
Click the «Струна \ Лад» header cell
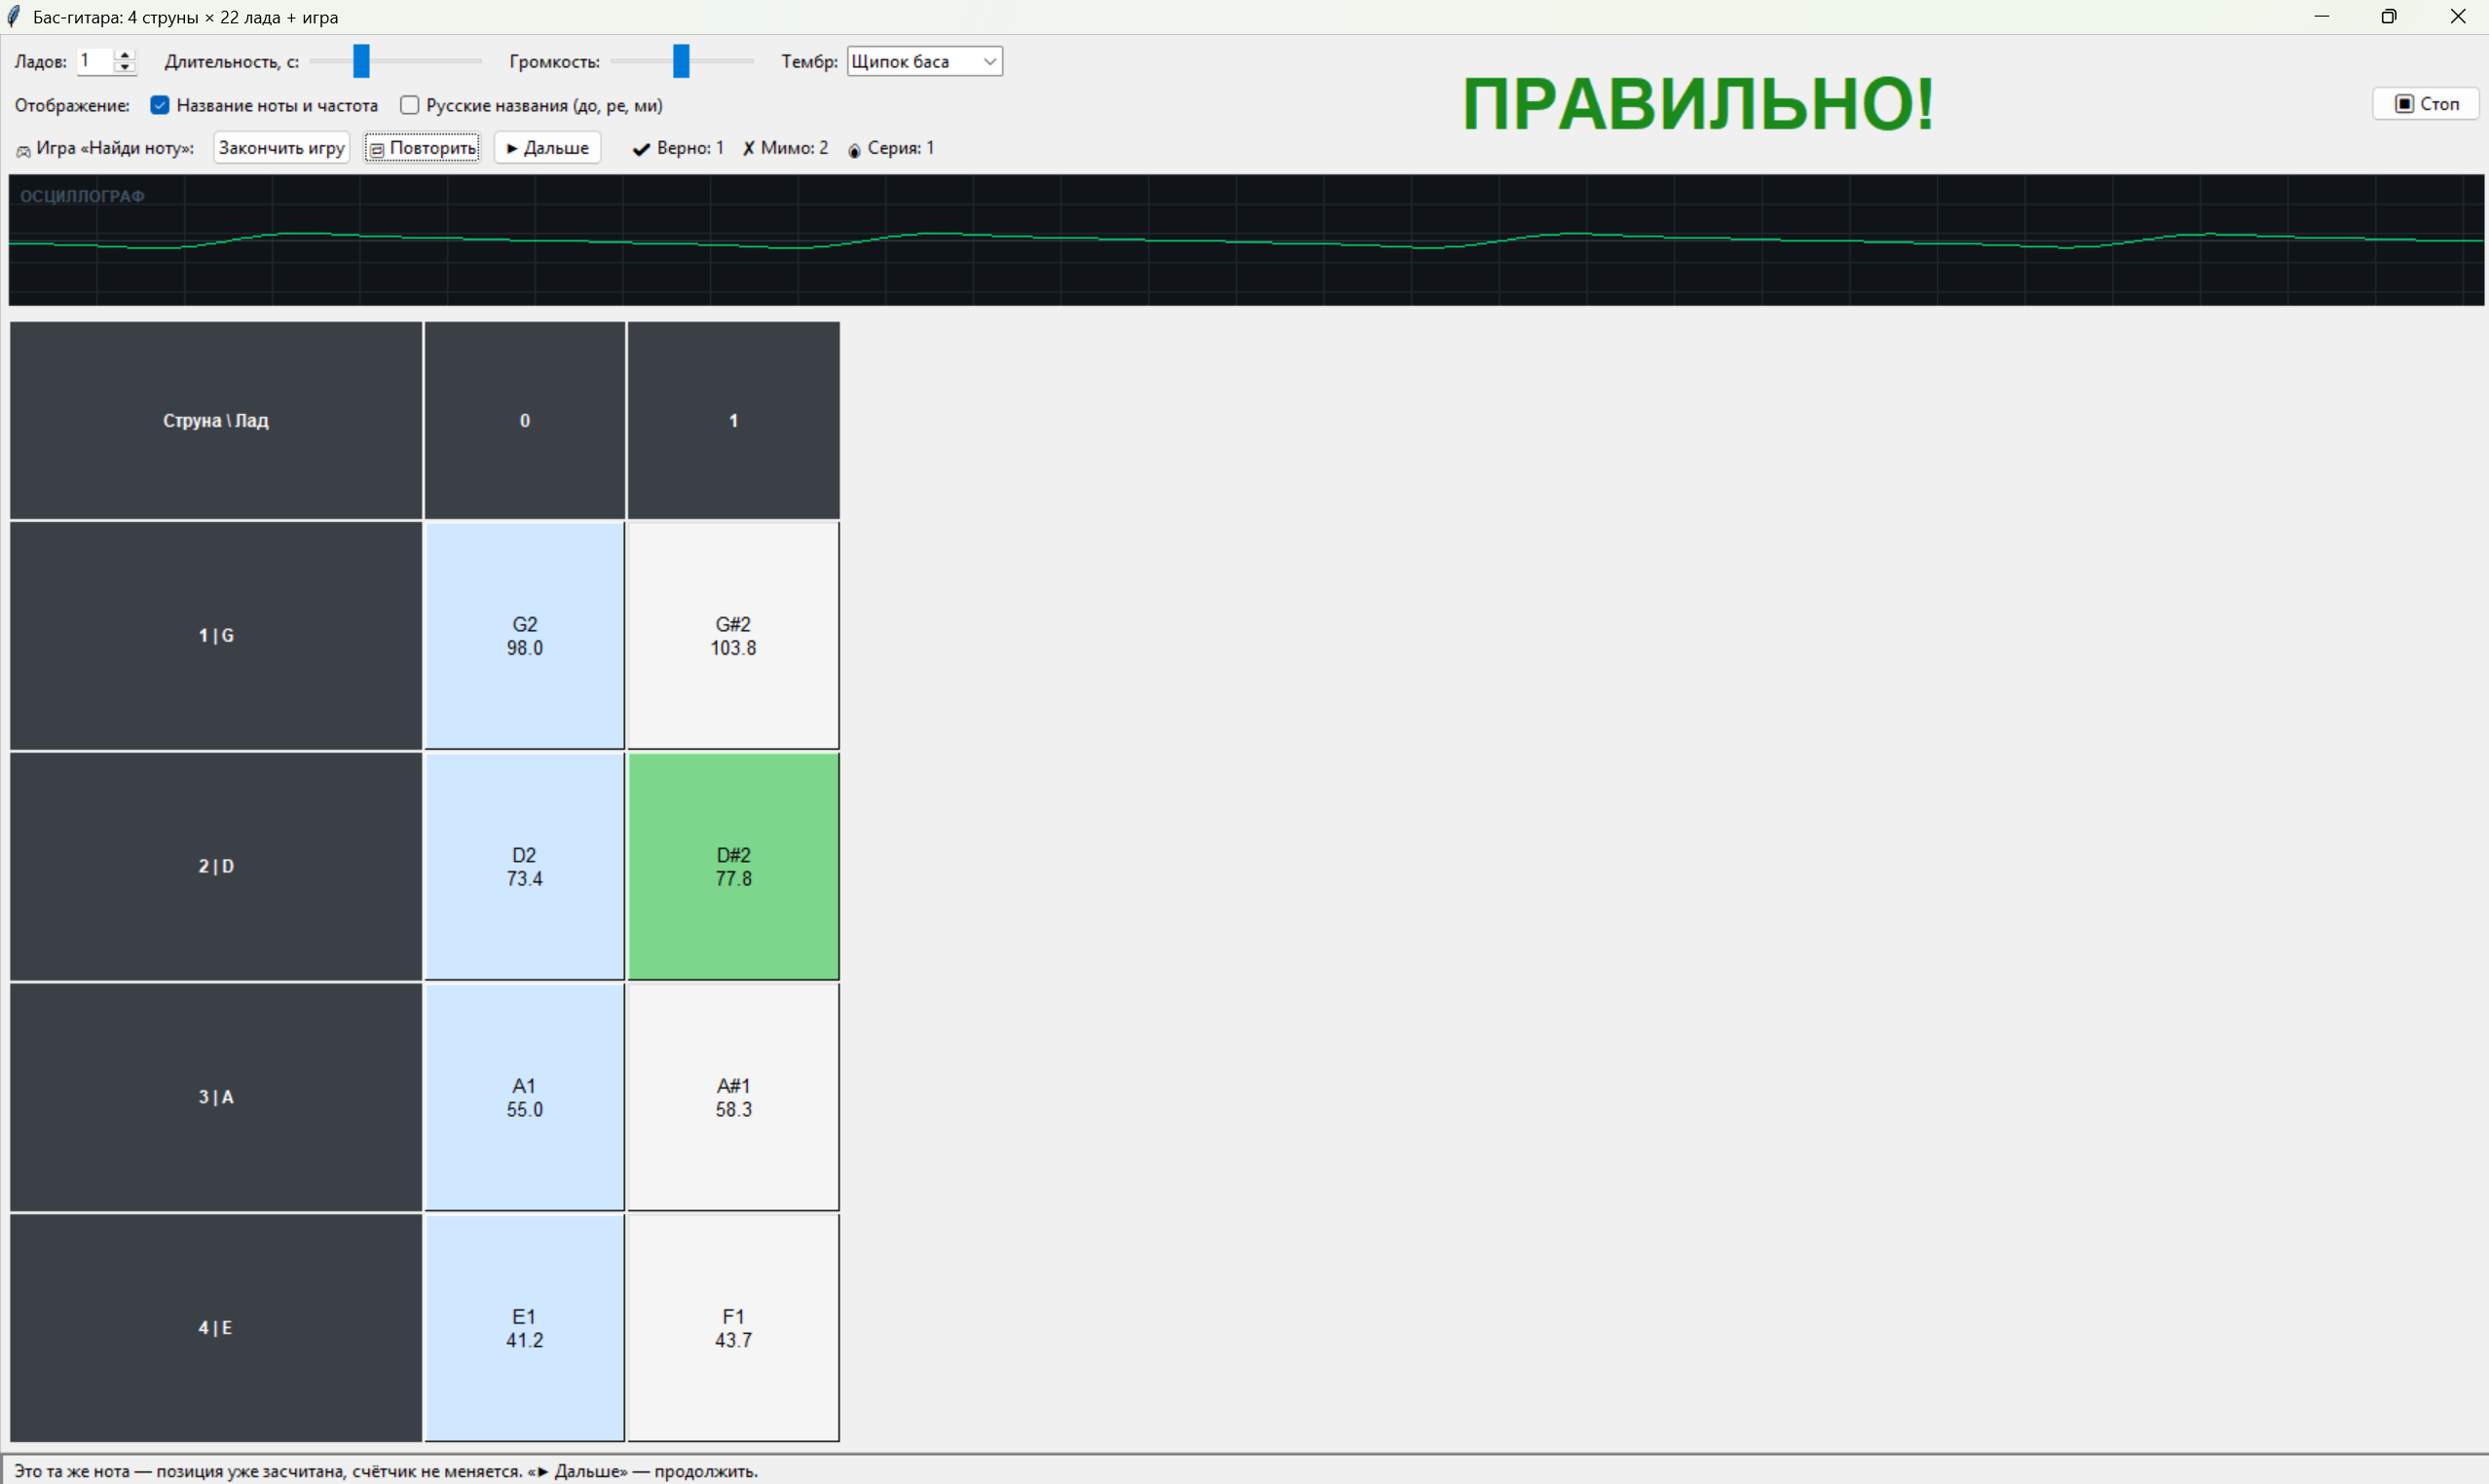tap(216, 420)
